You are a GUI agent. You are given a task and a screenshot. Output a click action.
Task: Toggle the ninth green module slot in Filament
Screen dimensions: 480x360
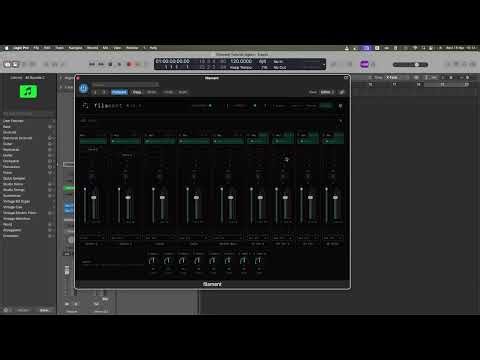coord(333,141)
